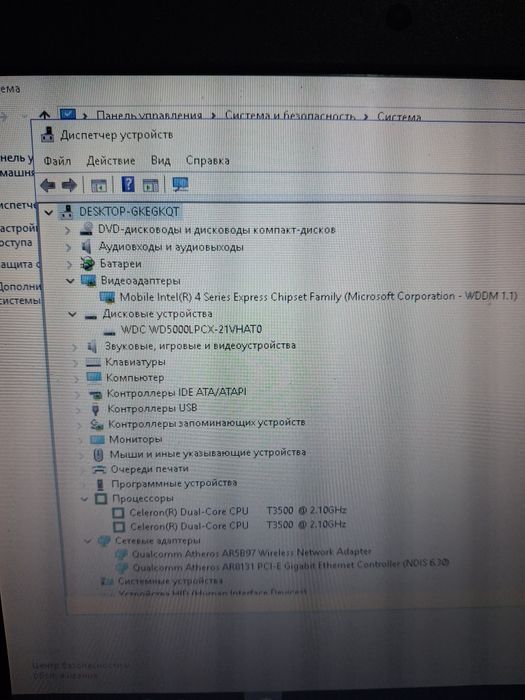Collapse the Видеоадаптеры category arrow
This screenshot has width=525, height=700.
tap(70, 281)
